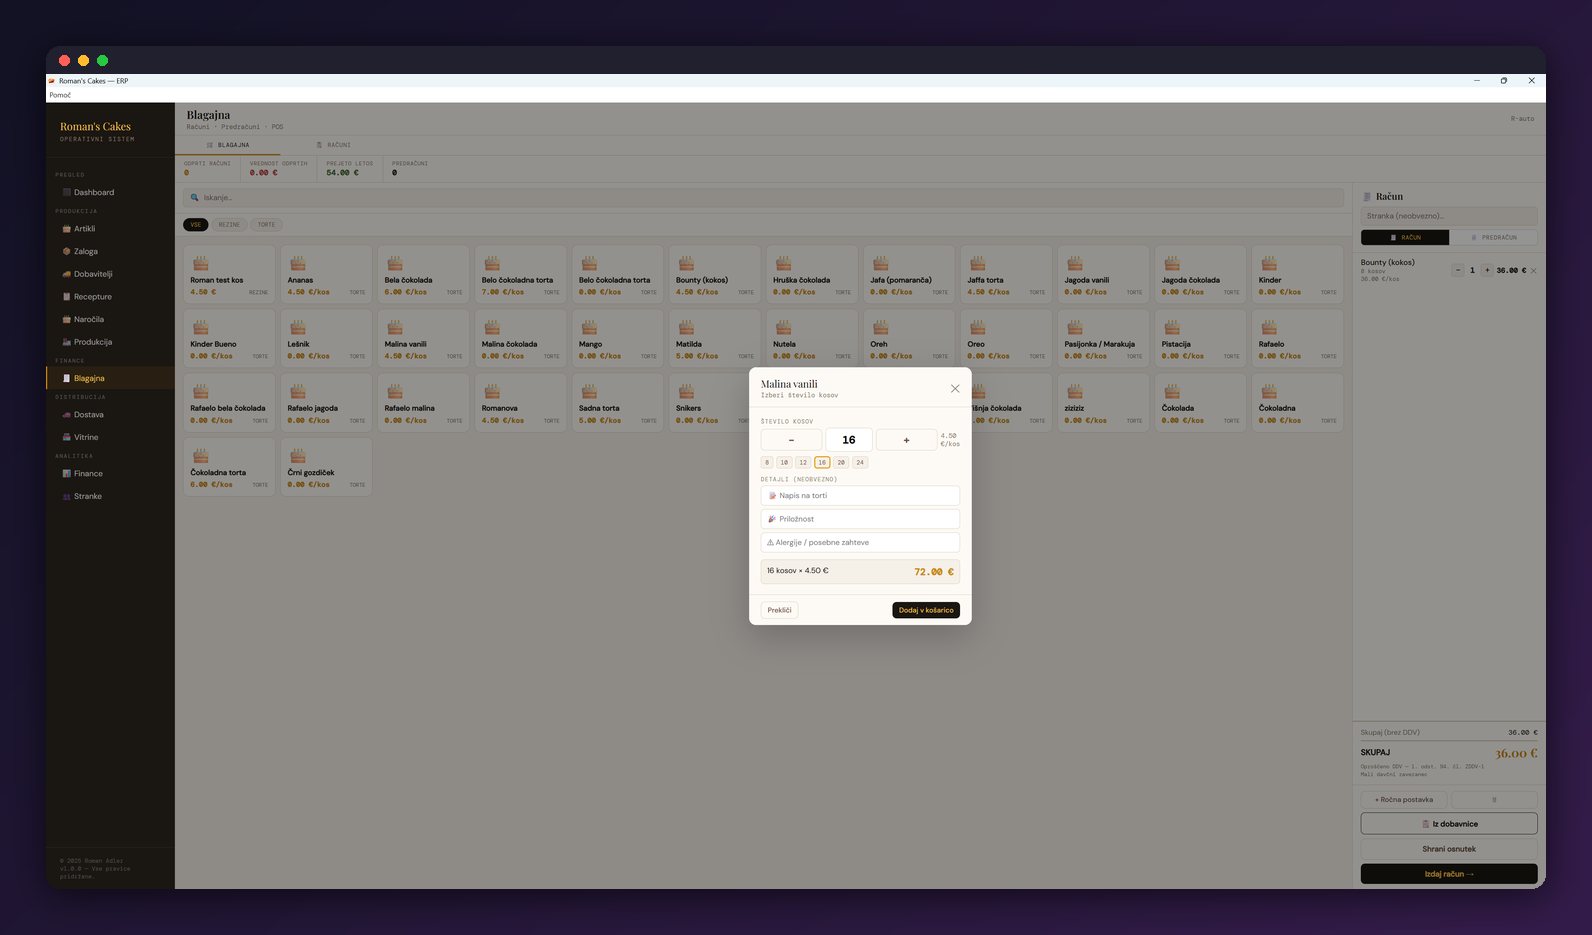Filter products by TORTE category
1592x935 pixels.
[266, 225]
